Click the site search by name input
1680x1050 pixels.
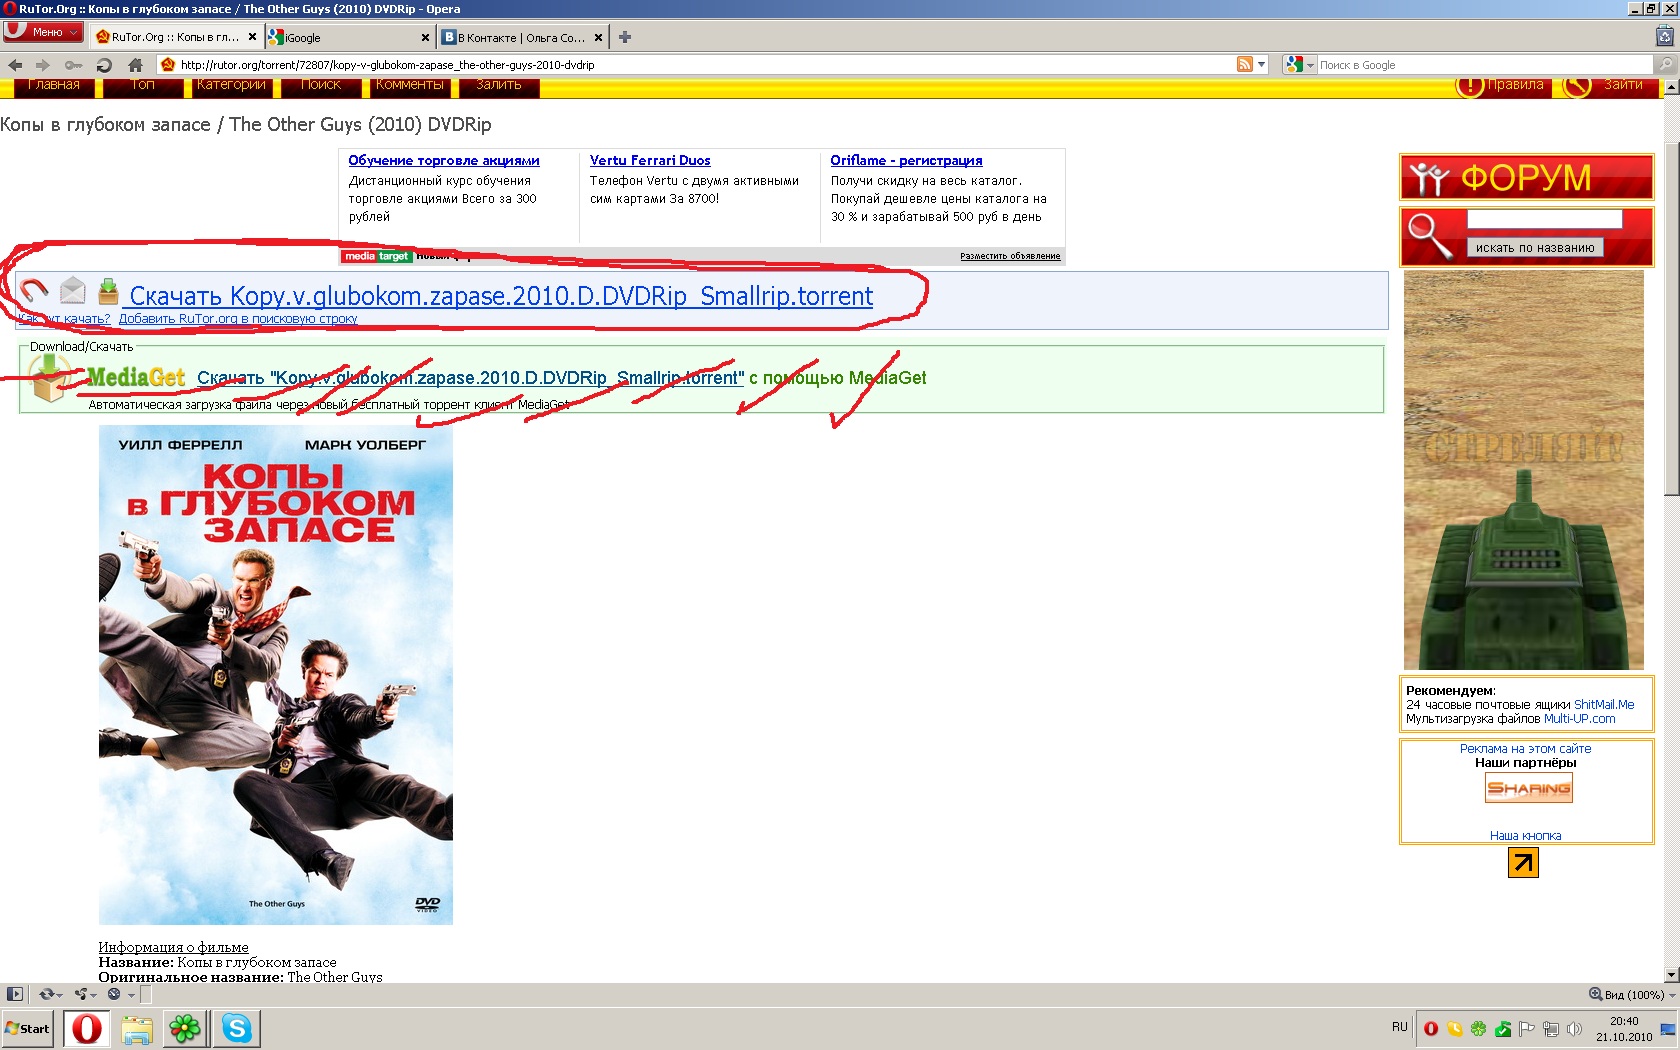pos(1544,219)
